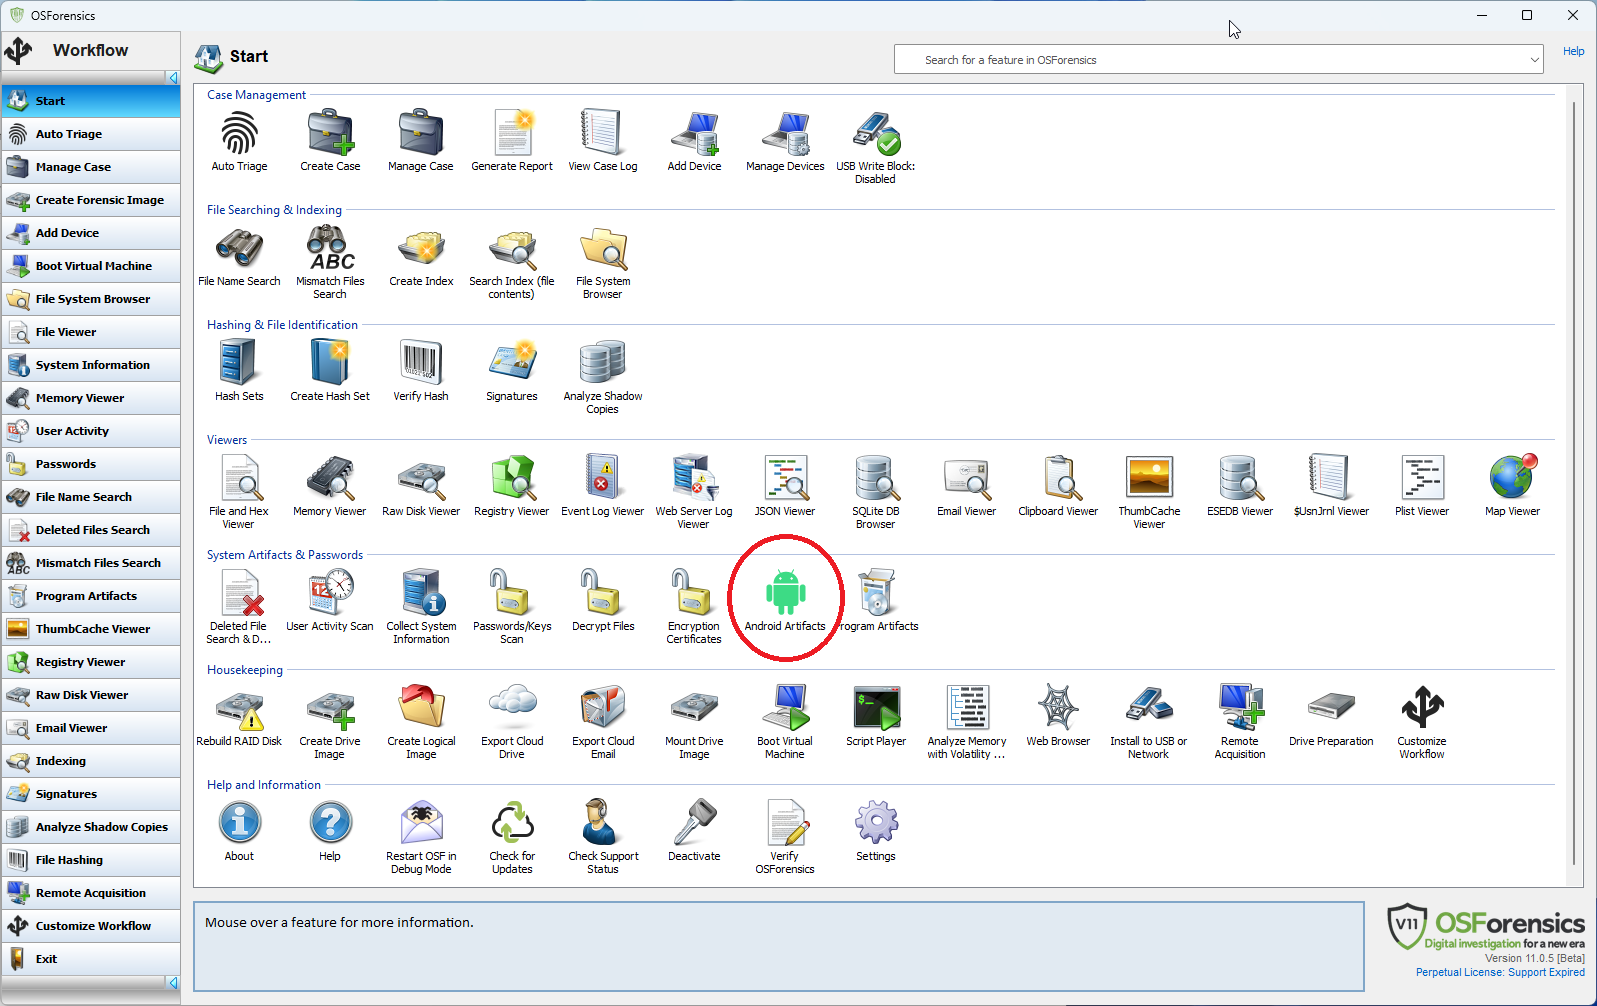Open the Web Browser spider web icon
Viewport: 1597px width, 1006px height.
pos(1057,709)
